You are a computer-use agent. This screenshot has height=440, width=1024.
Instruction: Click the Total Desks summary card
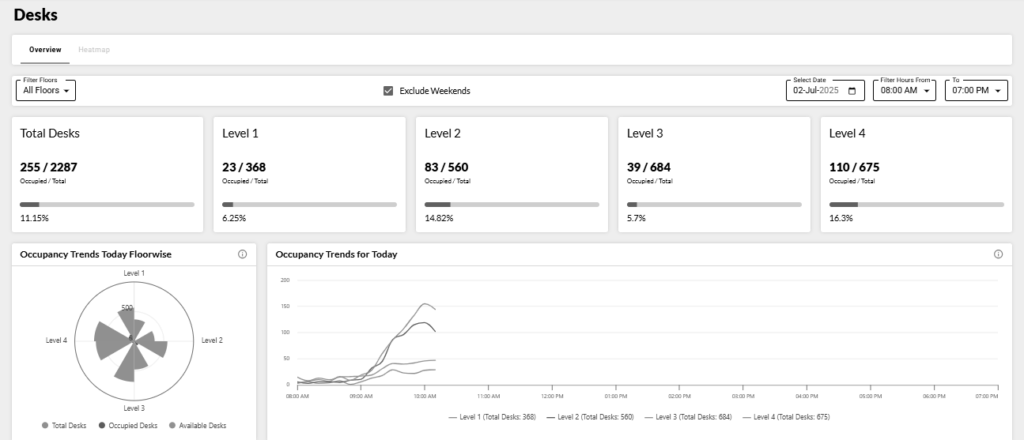point(107,174)
